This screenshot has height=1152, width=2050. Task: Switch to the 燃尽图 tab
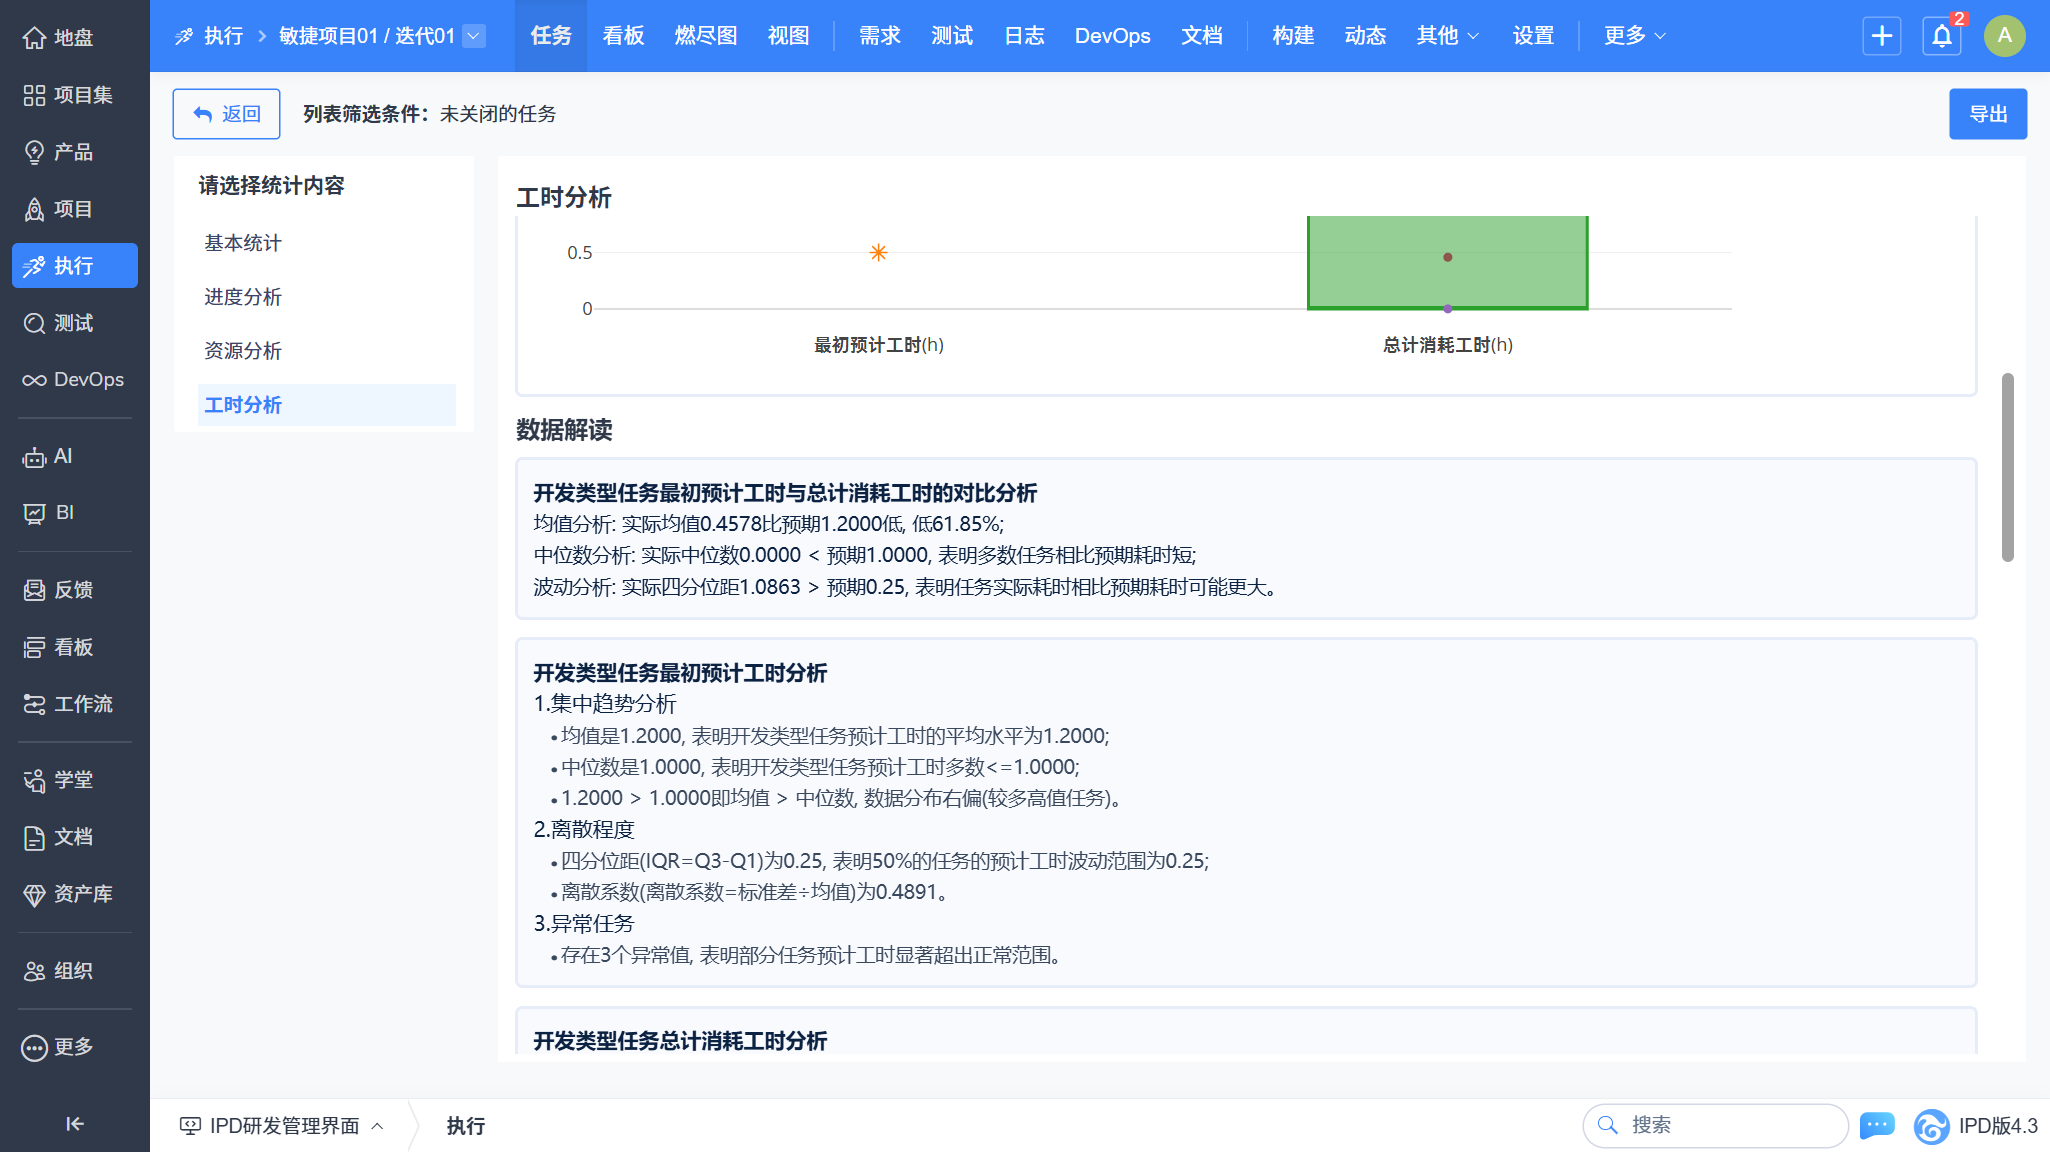(x=705, y=36)
